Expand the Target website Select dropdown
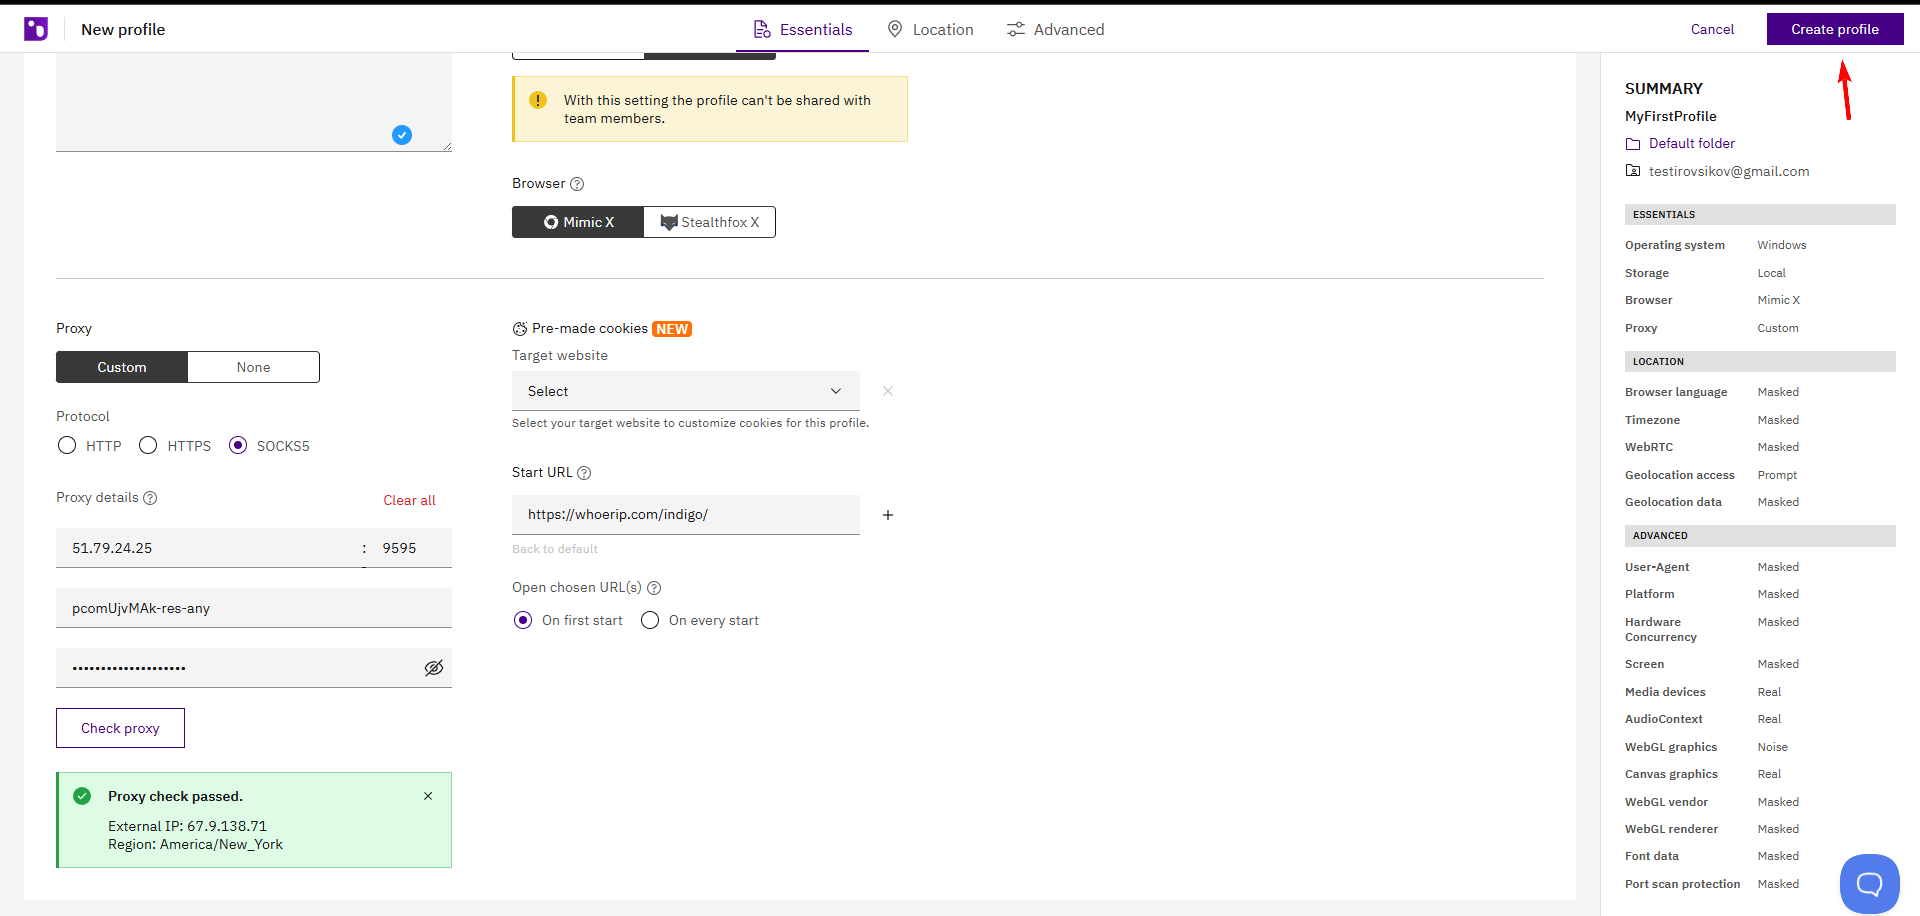Viewport: 1920px width, 916px height. (685, 391)
